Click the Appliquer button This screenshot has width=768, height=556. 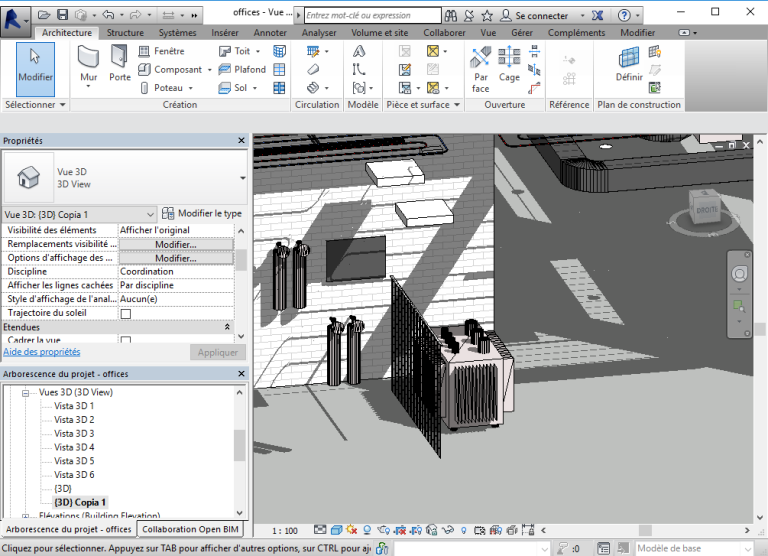point(217,352)
